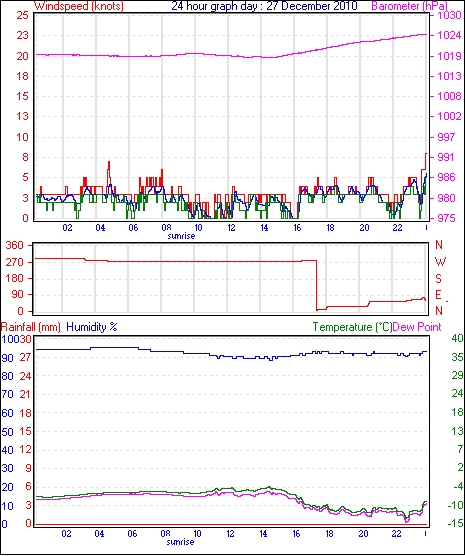
Task: Click the 50 humidity scale label
Action: [x=7, y=432]
